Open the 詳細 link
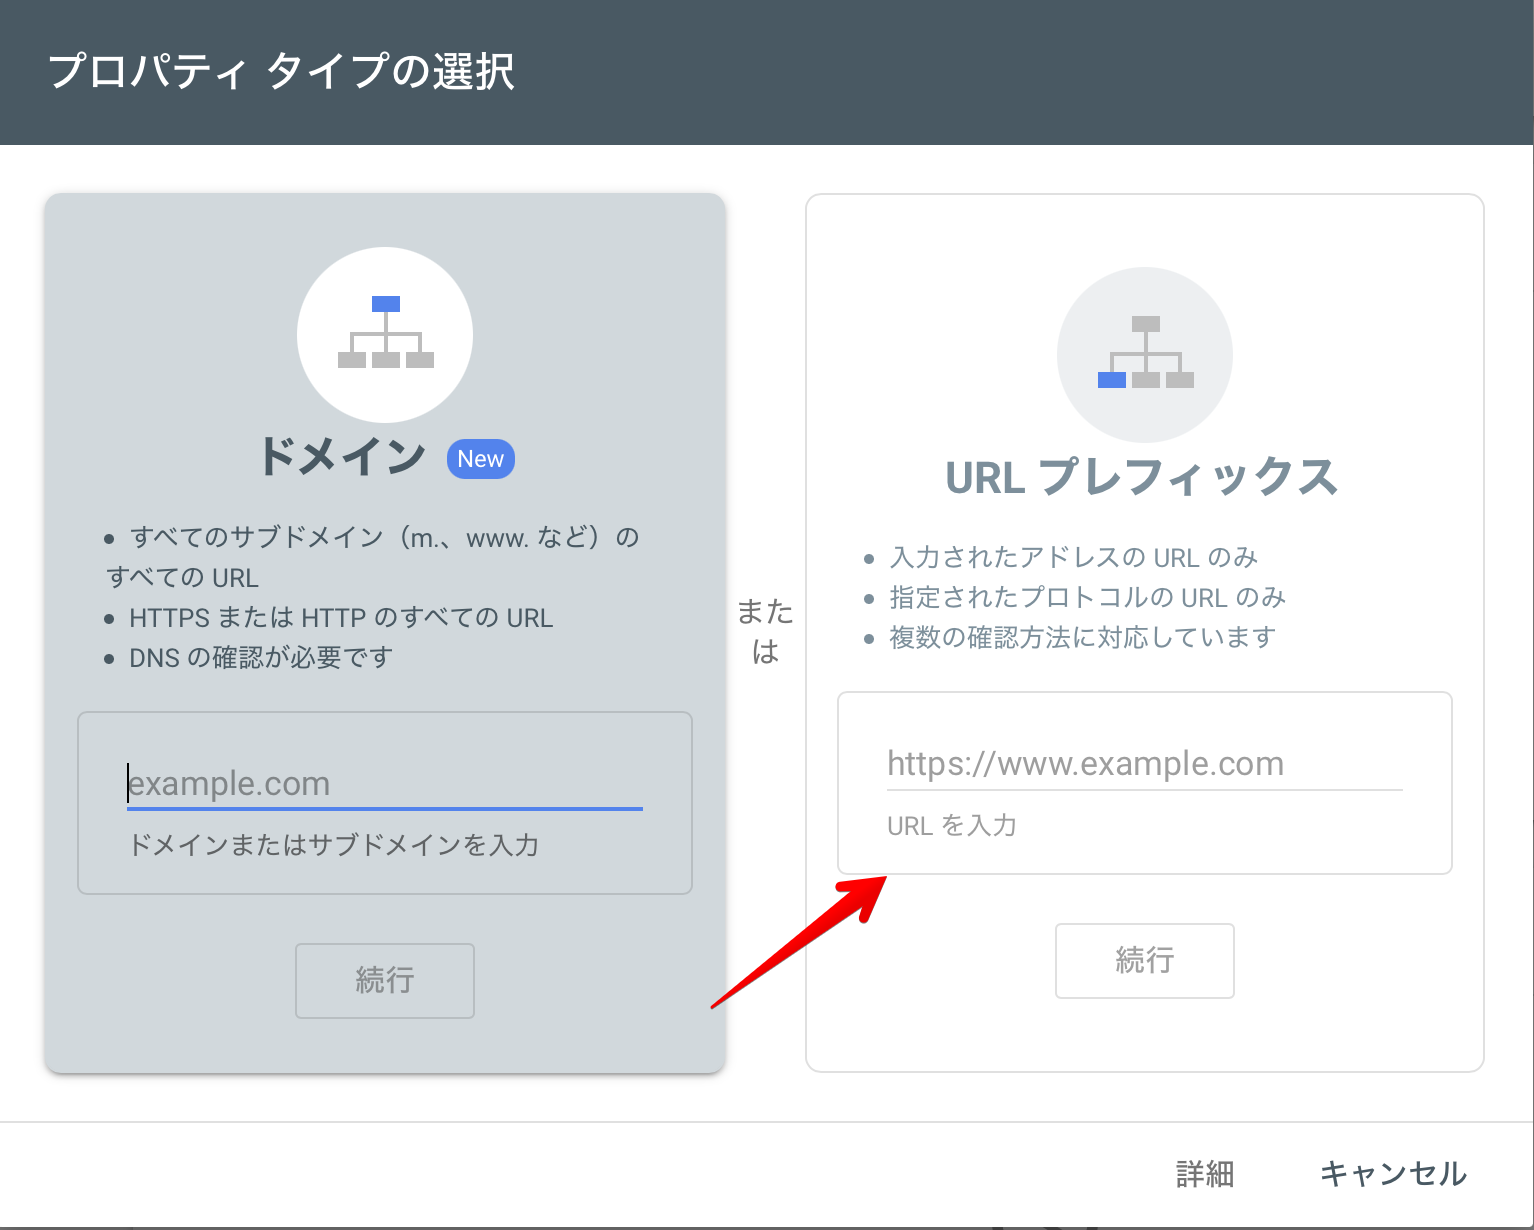1534x1230 pixels. point(1205,1173)
